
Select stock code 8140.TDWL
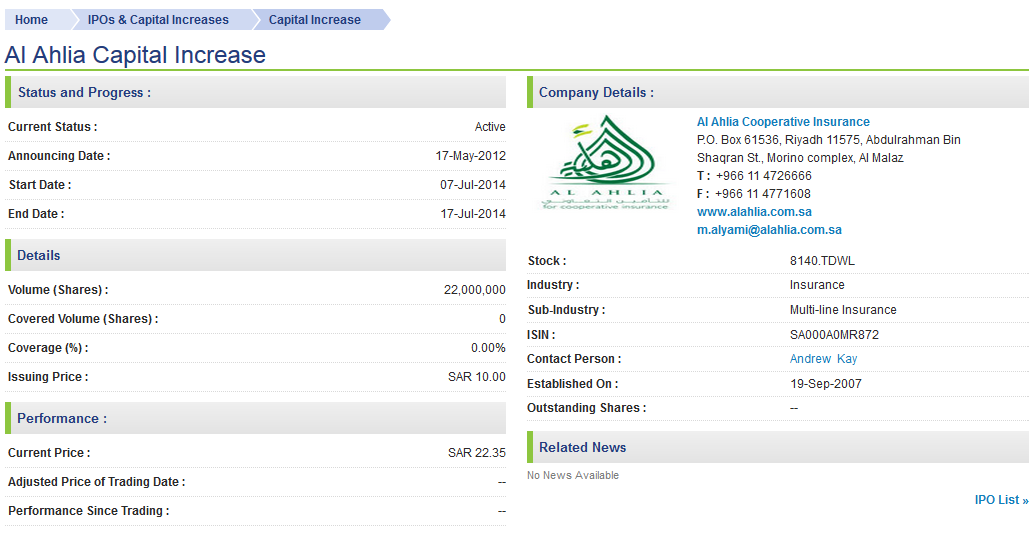click(x=822, y=261)
